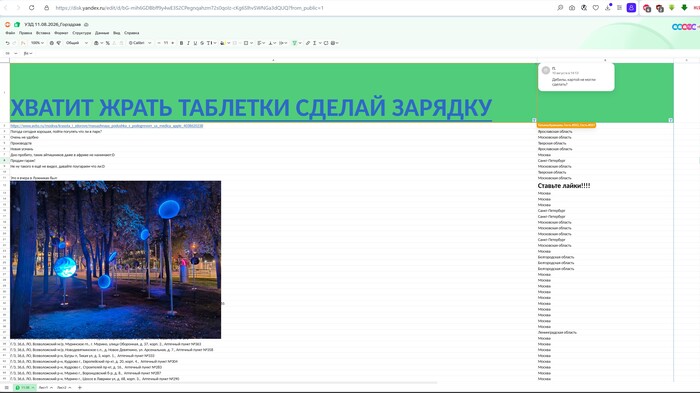Open the Формат menu

[61, 33]
